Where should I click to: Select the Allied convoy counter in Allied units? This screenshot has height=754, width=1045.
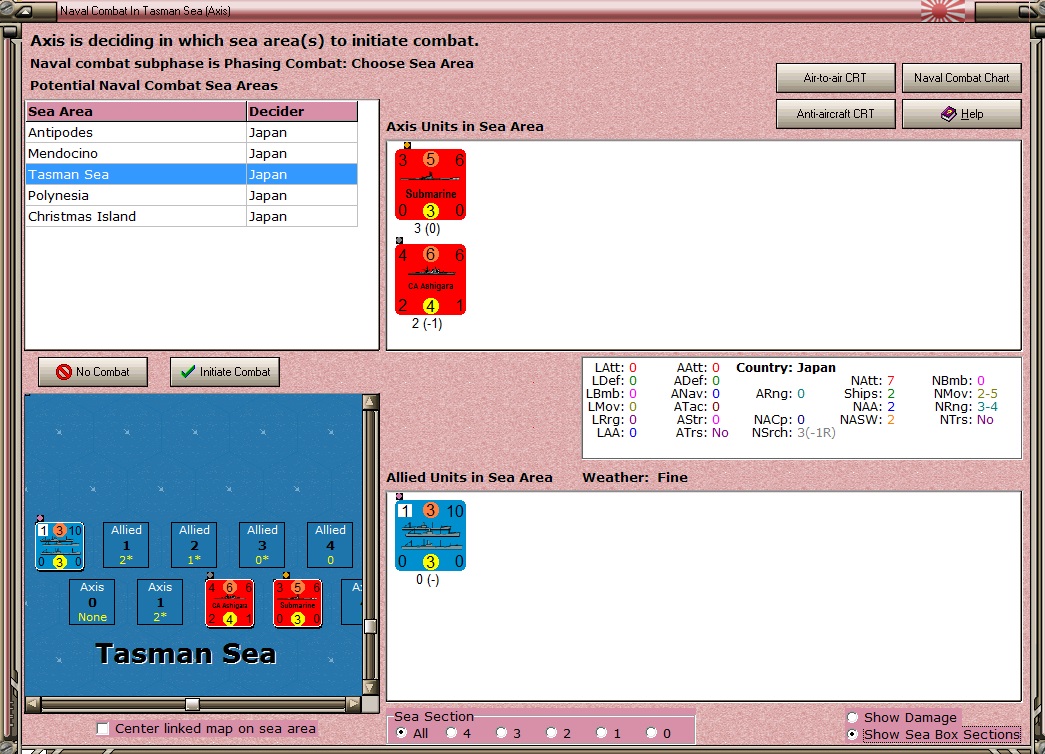(x=431, y=535)
